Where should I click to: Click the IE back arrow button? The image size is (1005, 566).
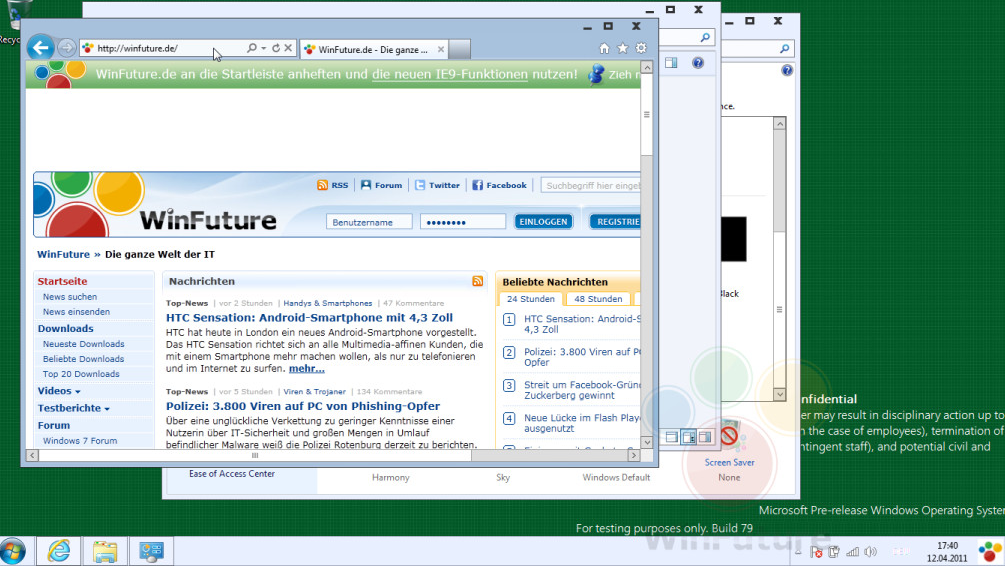[40, 47]
